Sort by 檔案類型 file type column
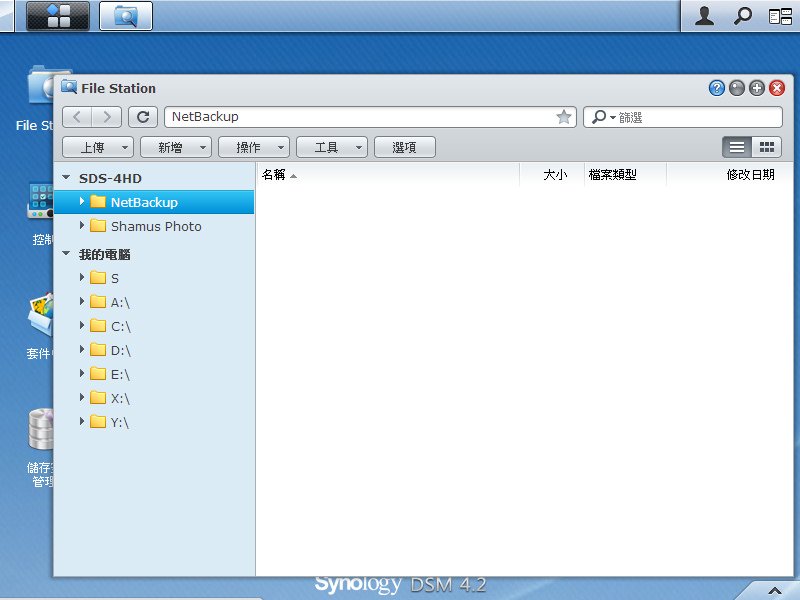800x600 pixels. (626, 175)
